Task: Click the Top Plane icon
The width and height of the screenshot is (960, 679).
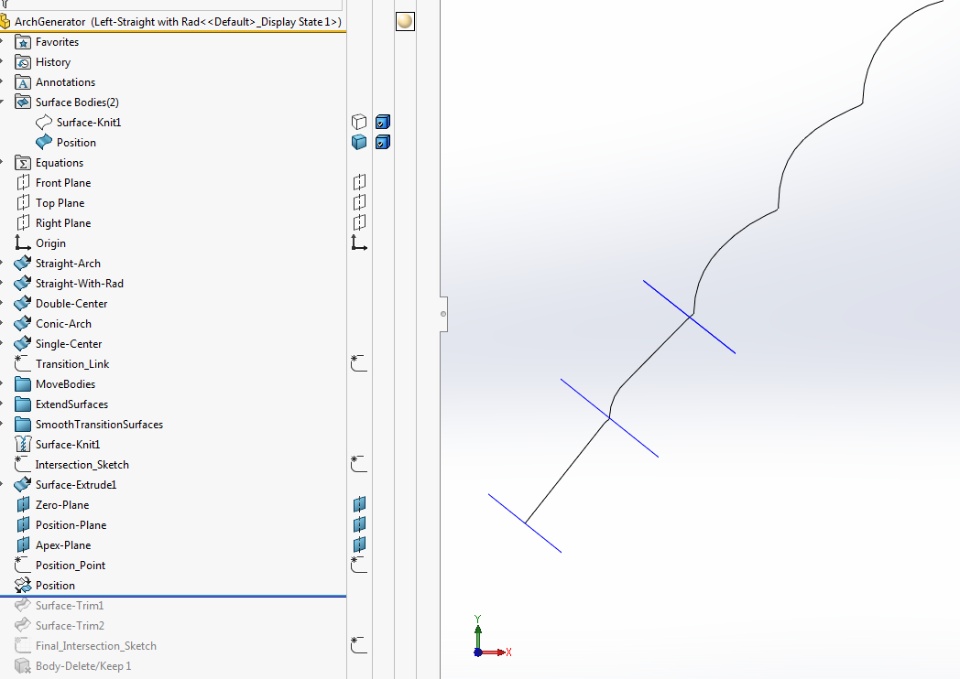Action: tap(23, 203)
